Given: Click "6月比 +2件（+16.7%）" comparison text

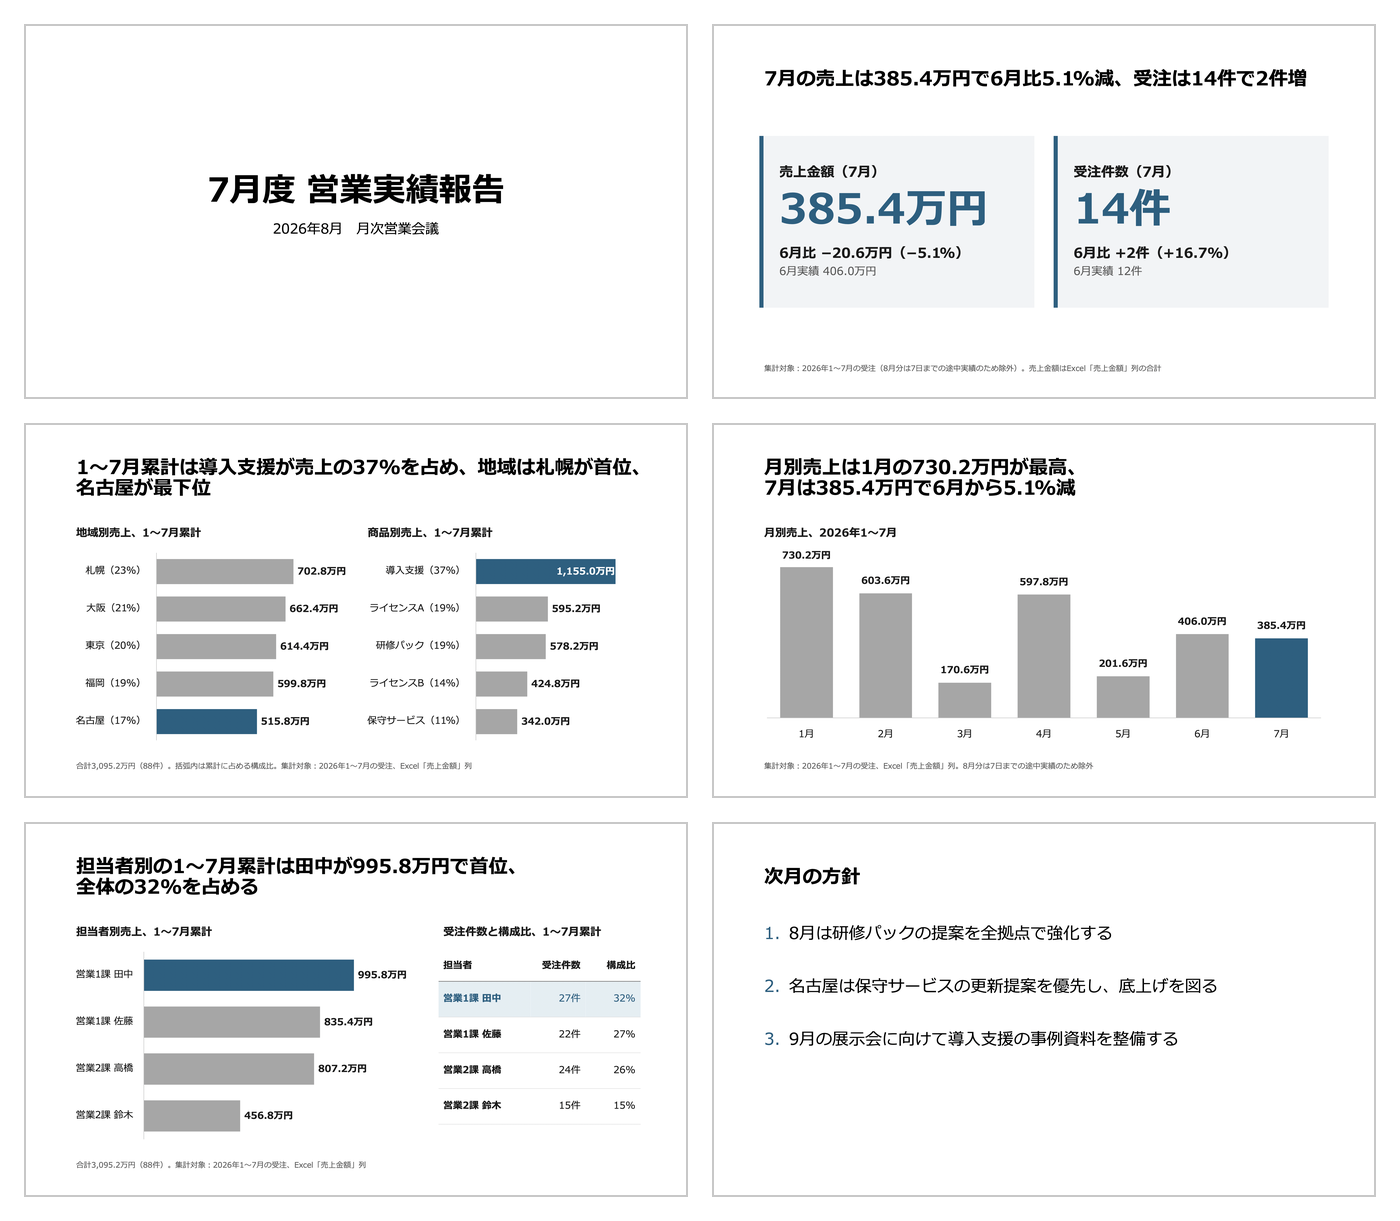Looking at the screenshot, I should pos(1152,253).
